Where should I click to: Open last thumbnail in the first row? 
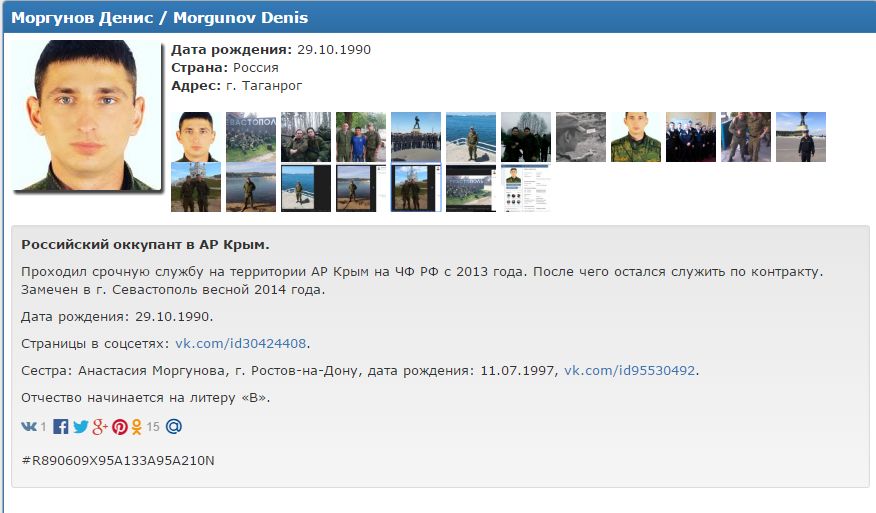coord(801,137)
